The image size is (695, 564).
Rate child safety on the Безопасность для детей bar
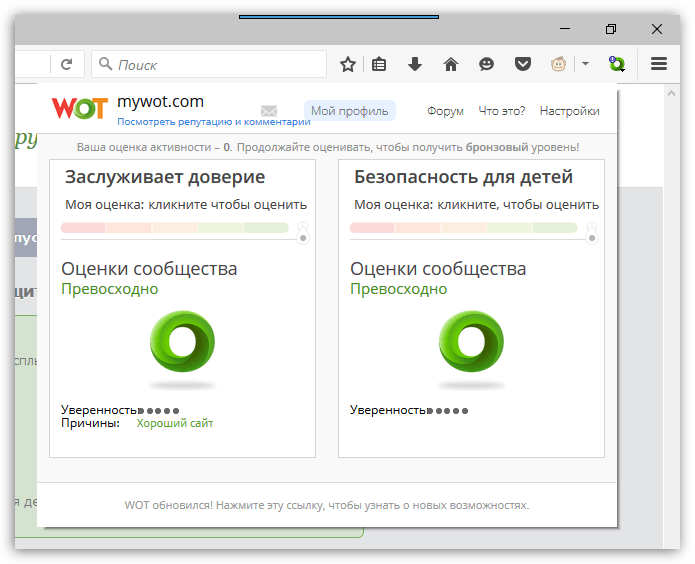(x=464, y=228)
